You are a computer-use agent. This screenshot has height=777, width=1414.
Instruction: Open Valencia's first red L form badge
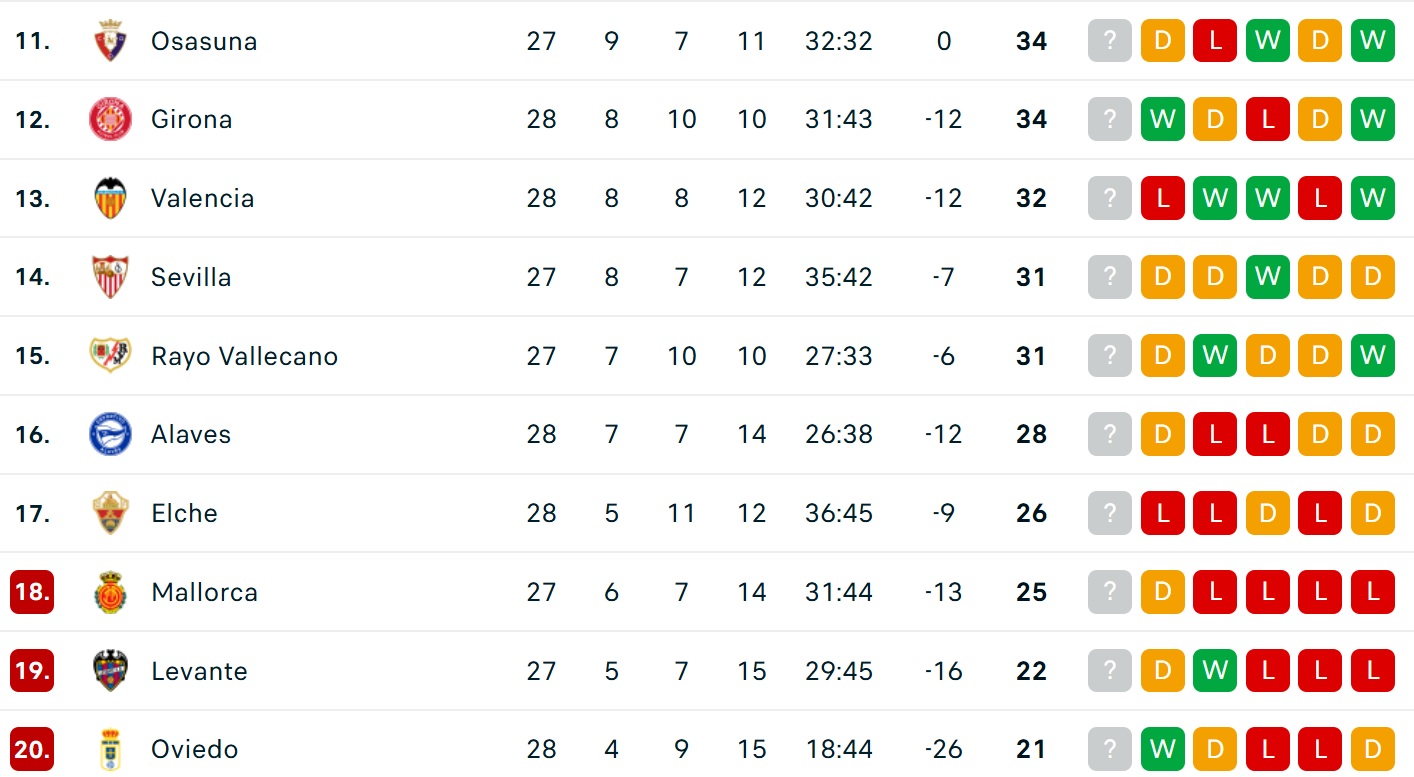click(x=1162, y=198)
